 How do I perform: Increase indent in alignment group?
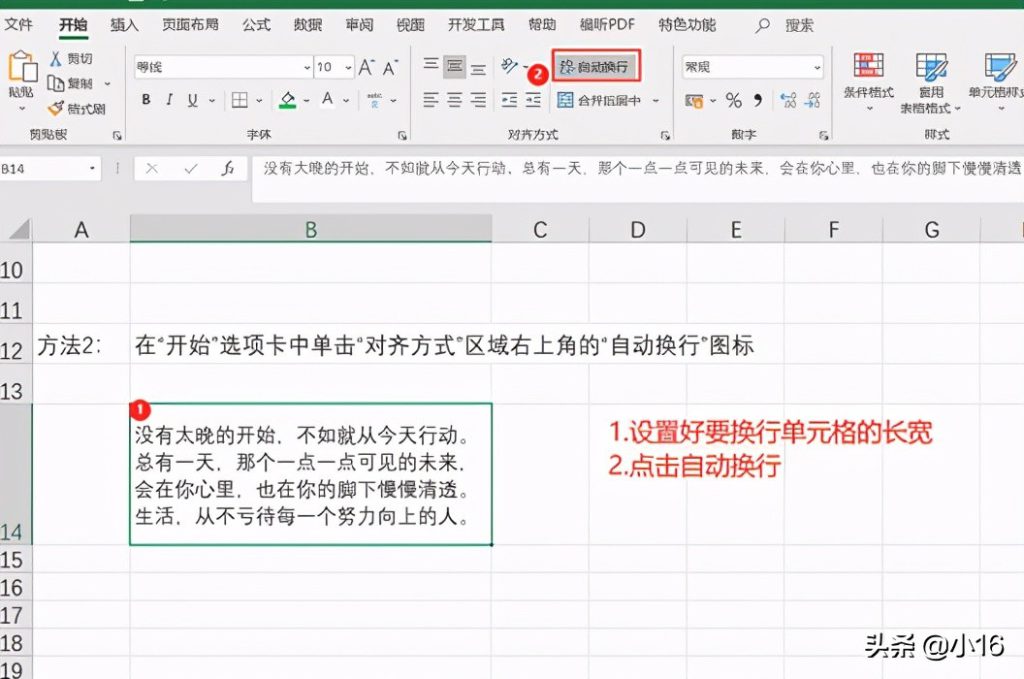pyautogui.click(x=534, y=100)
